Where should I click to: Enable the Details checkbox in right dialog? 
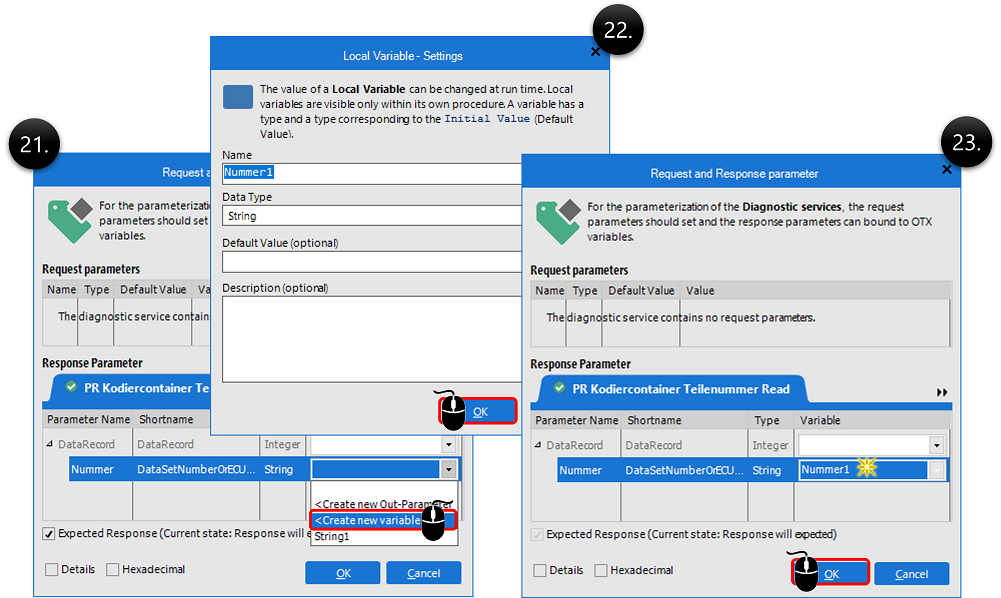coord(540,570)
